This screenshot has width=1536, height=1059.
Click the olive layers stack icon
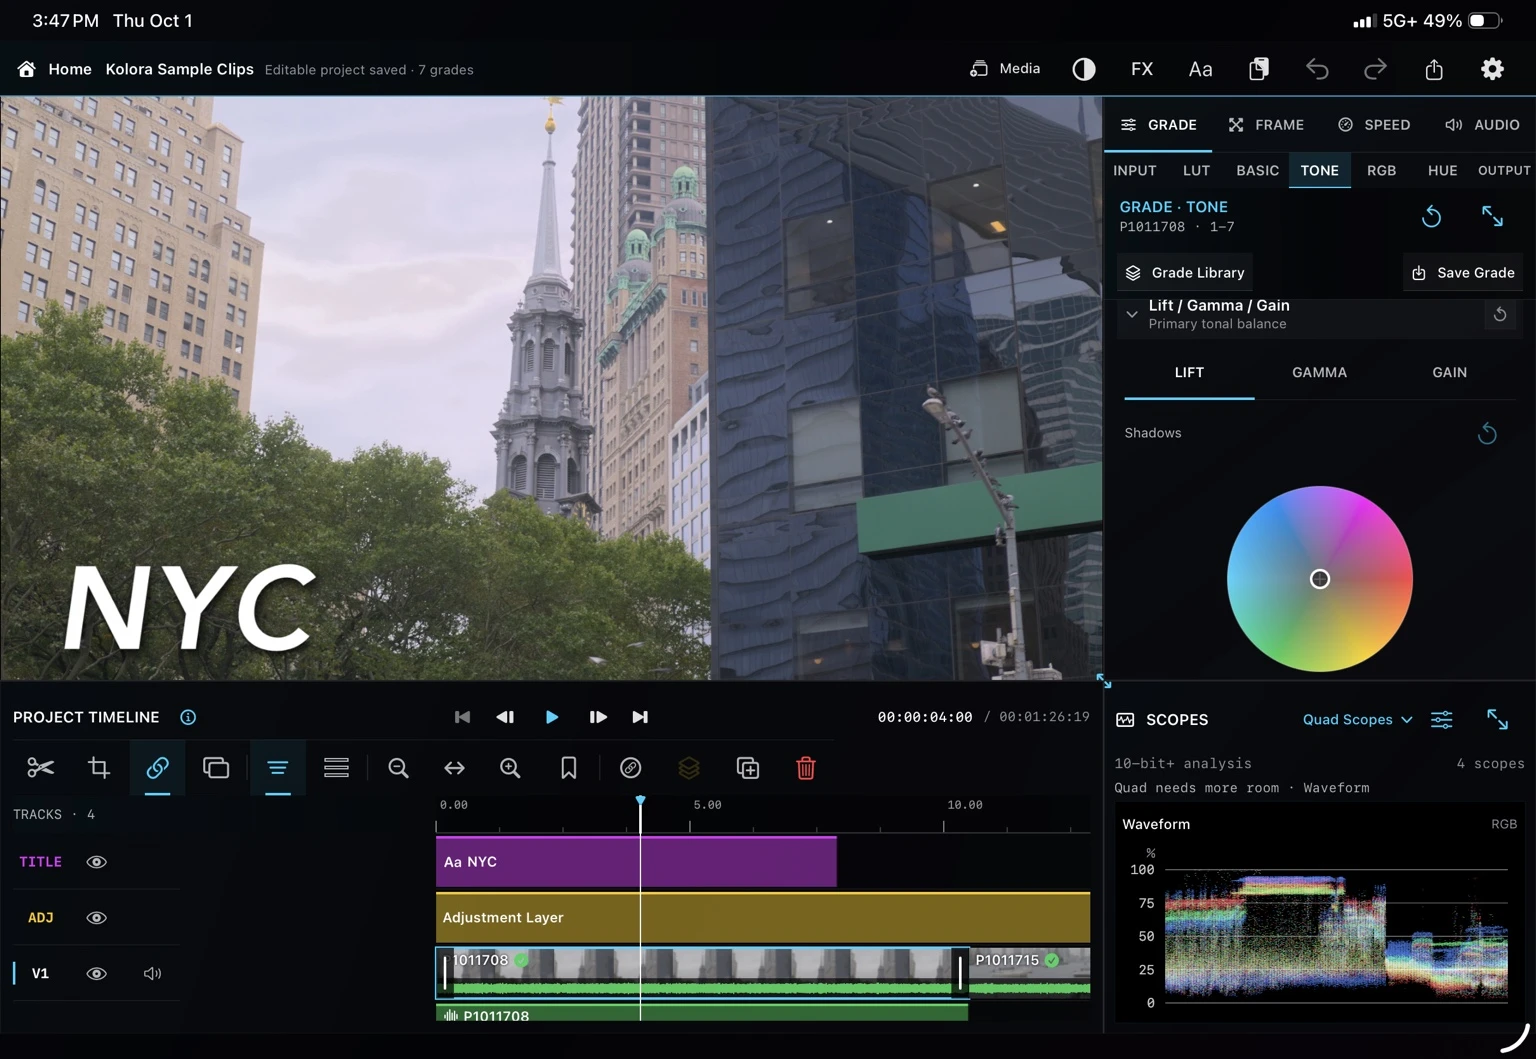tap(689, 768)
